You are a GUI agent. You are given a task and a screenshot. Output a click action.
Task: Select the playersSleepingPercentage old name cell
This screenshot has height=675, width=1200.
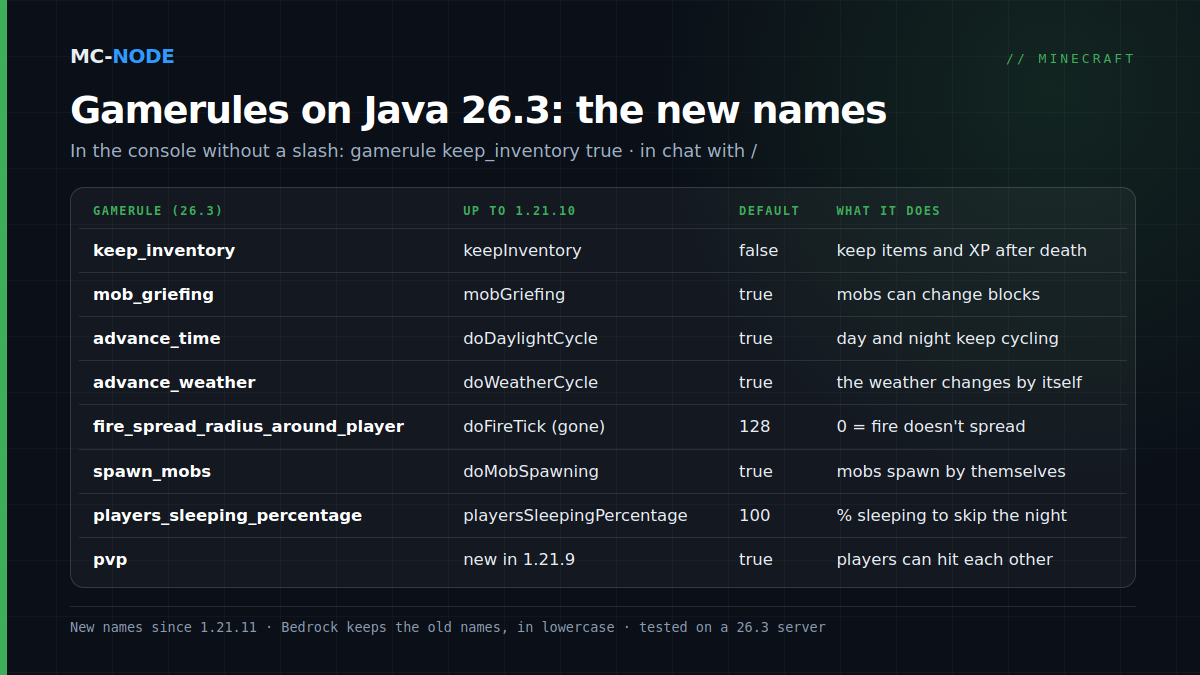(575, 515)
